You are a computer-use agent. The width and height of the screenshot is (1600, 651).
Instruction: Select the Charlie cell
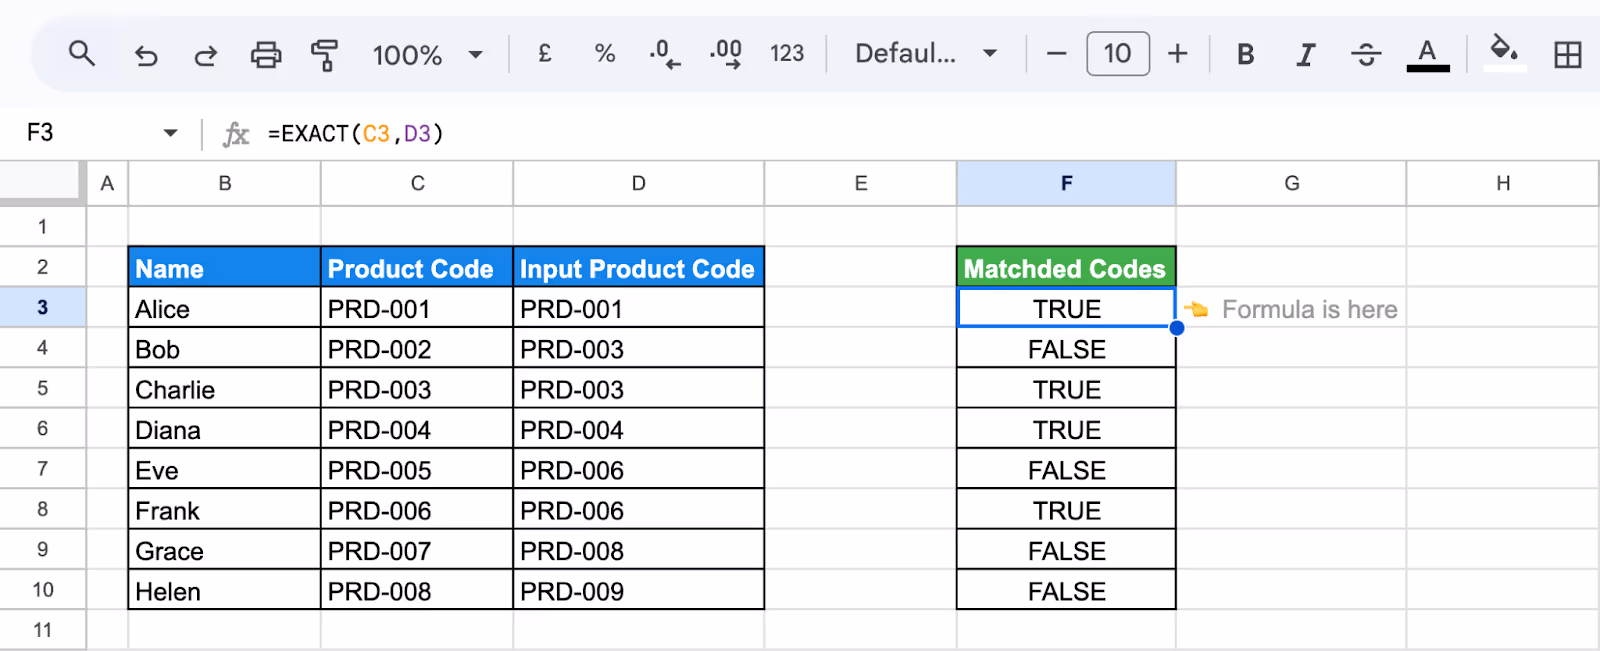[225, 389]
